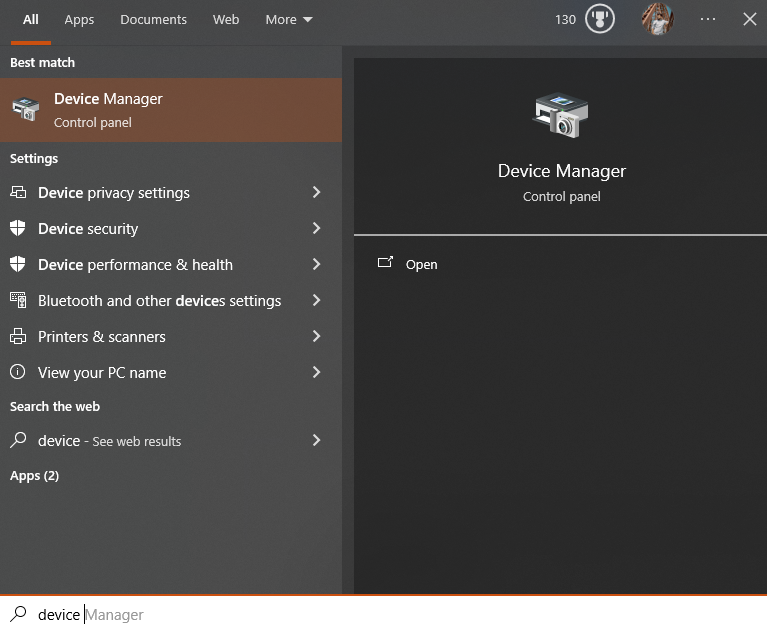Click the Control panel subtitle in preview
The width and height of the screenshot is (767, 632).
pyautogui.click(x=562, y=197)
